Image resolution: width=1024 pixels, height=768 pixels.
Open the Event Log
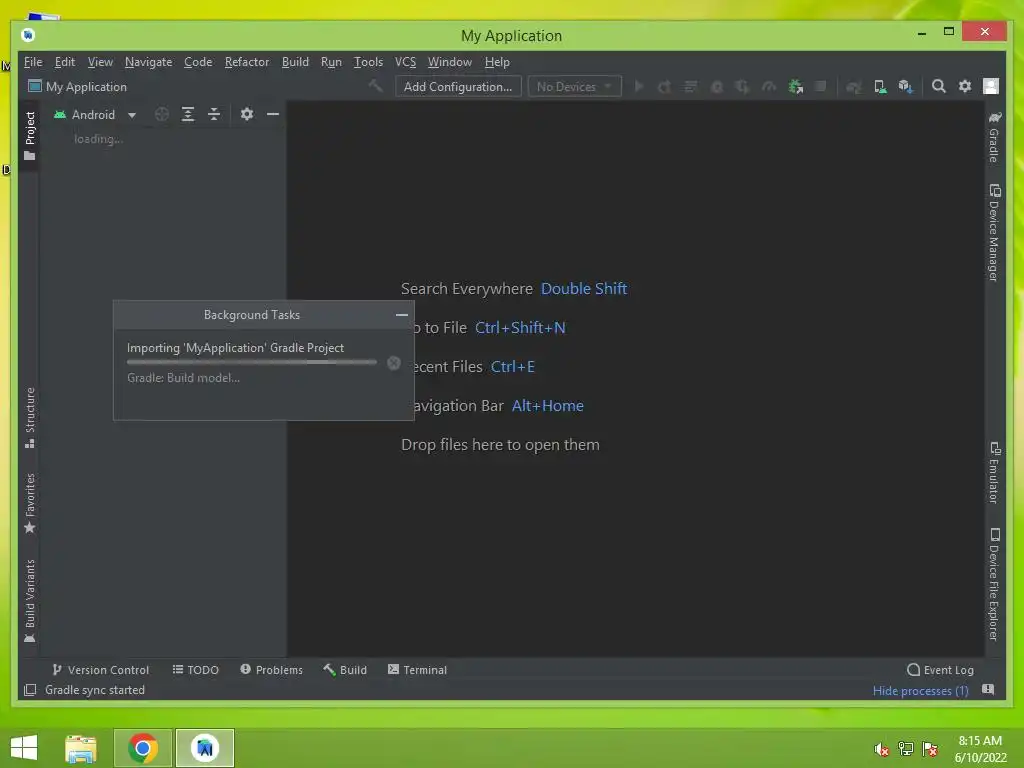click(940, 670)
